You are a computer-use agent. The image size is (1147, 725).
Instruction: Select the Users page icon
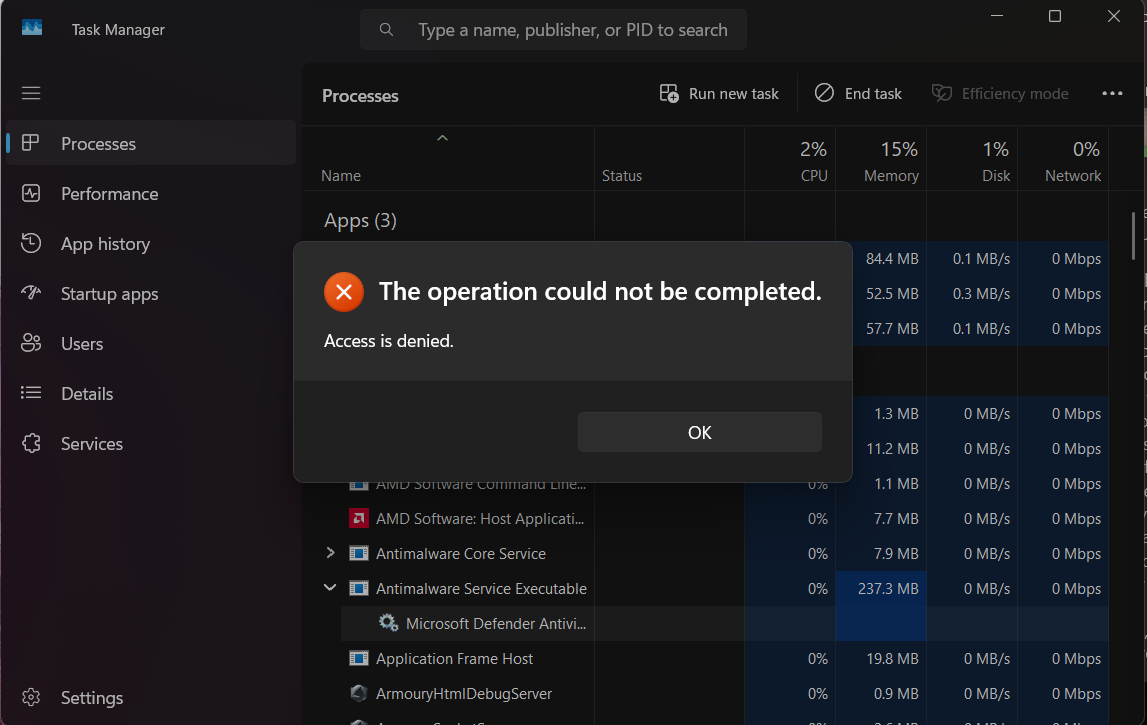pyautogui.click(x=31, y=344)
